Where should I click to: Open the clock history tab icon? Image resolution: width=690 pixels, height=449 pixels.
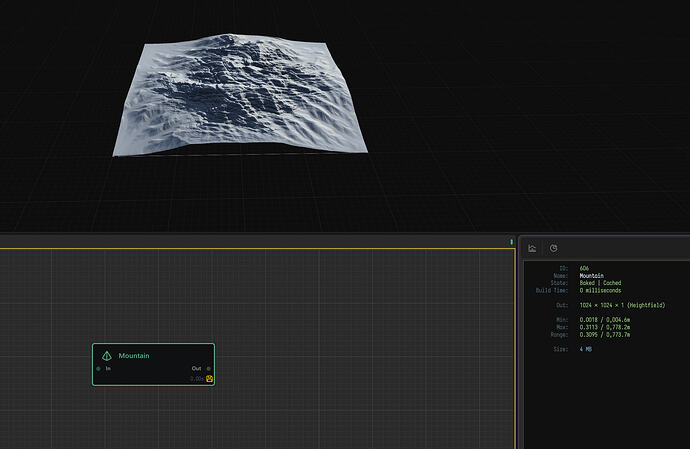pyautogui.click(x=553, y=248)
